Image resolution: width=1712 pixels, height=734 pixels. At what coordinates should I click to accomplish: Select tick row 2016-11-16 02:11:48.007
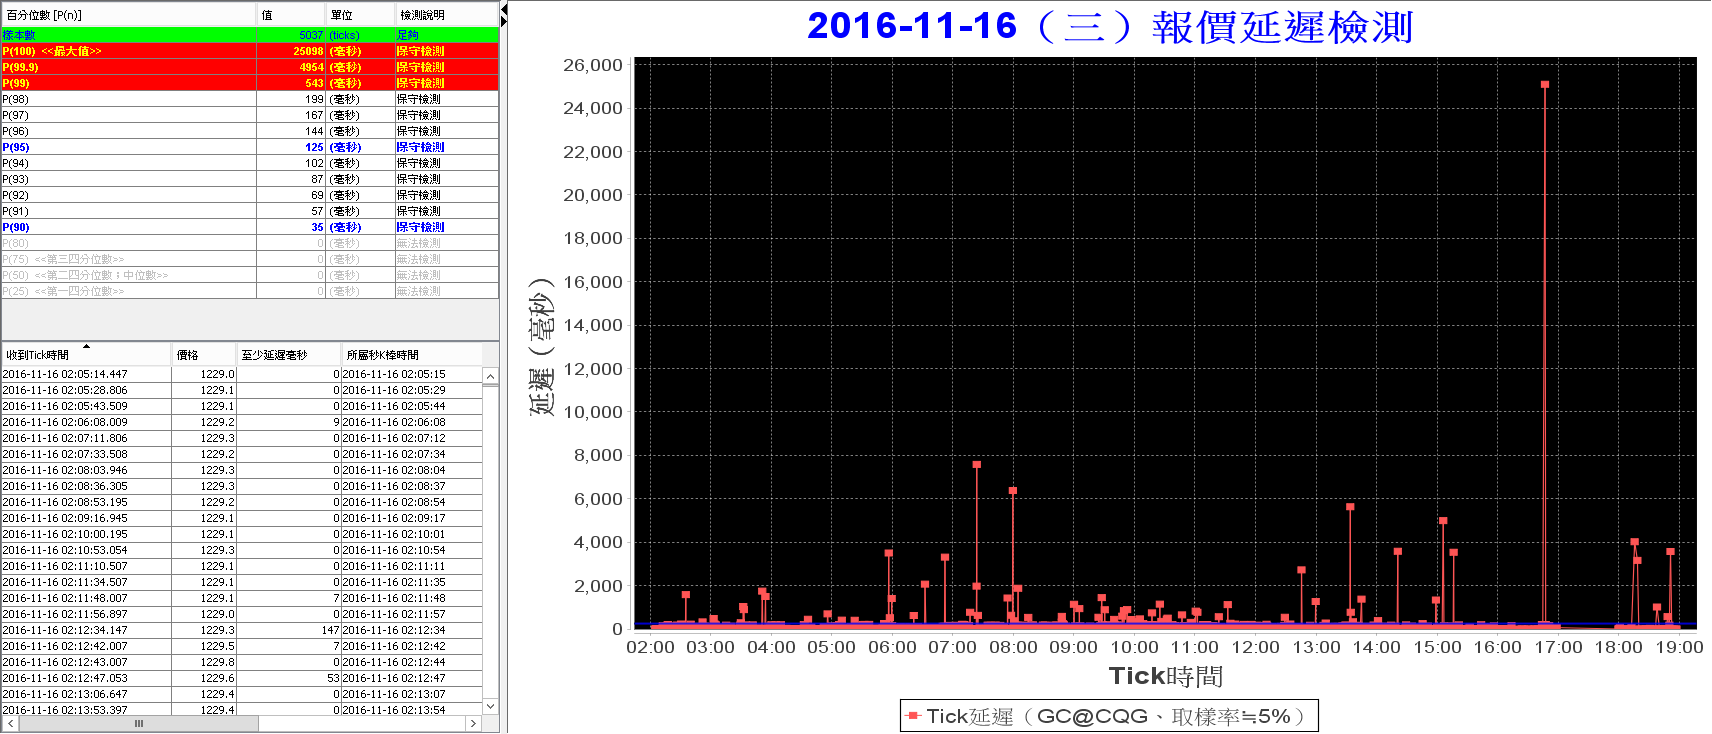[242, 598]
